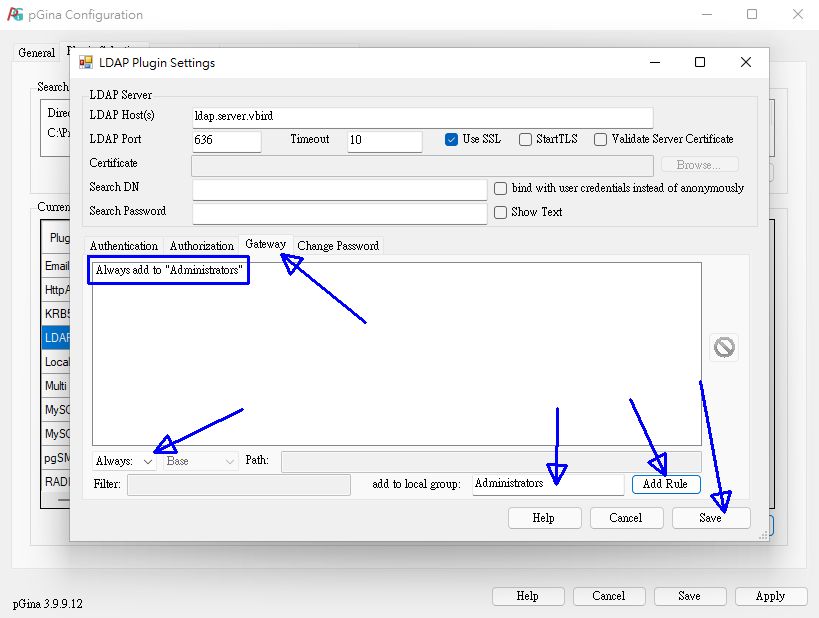Click the LDAP Plugin Settings dialog icon
This screenshot has width=819, height=618.
point(85,62)
